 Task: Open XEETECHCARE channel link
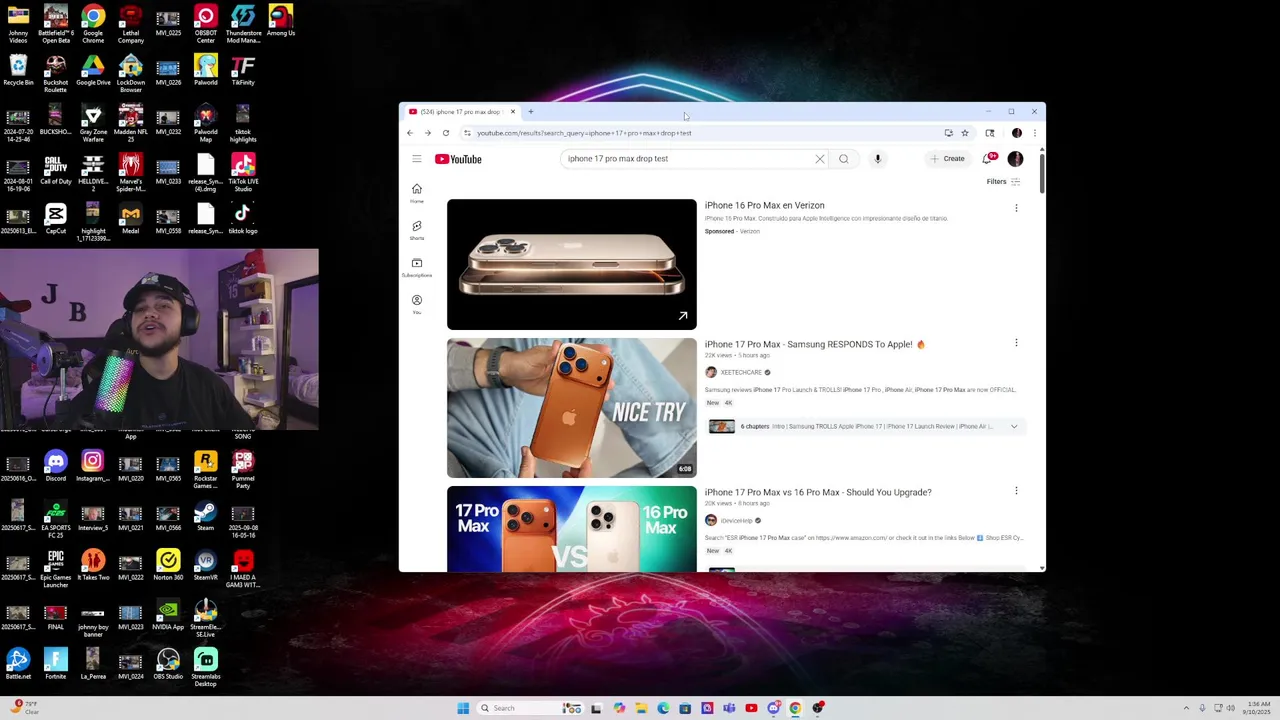(x=741, y=372)
